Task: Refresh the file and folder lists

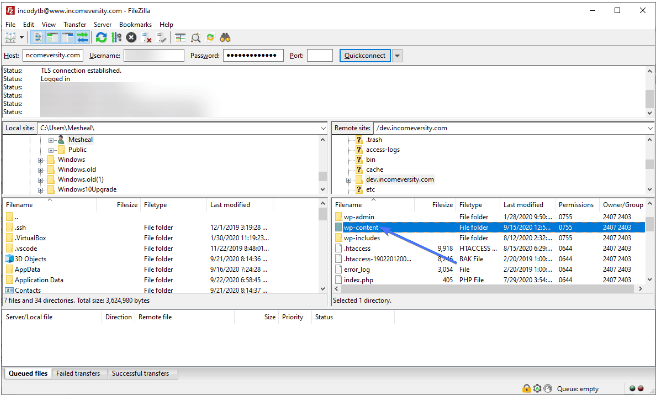Action: 101,38
